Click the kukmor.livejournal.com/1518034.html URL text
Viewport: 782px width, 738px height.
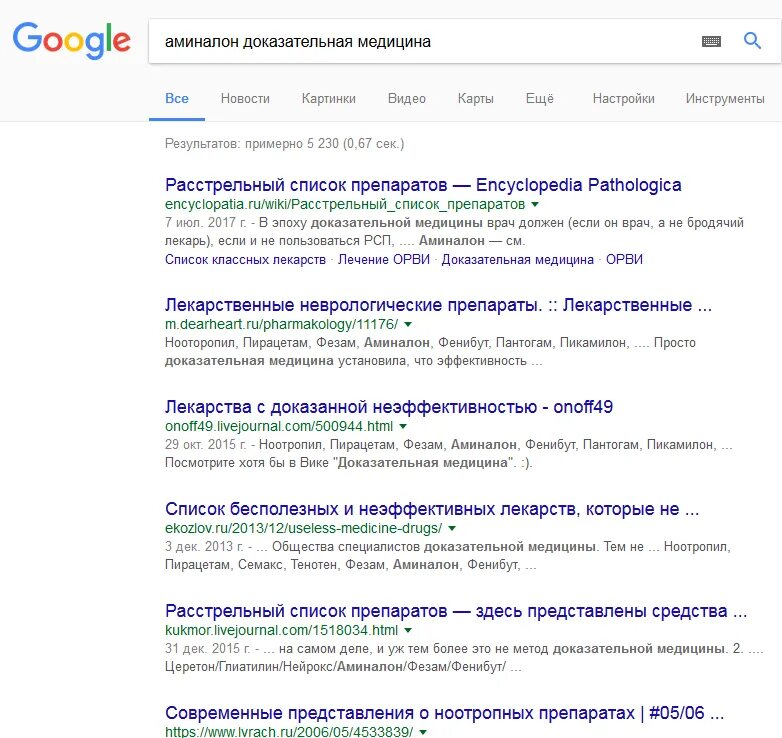pos(281,630)
